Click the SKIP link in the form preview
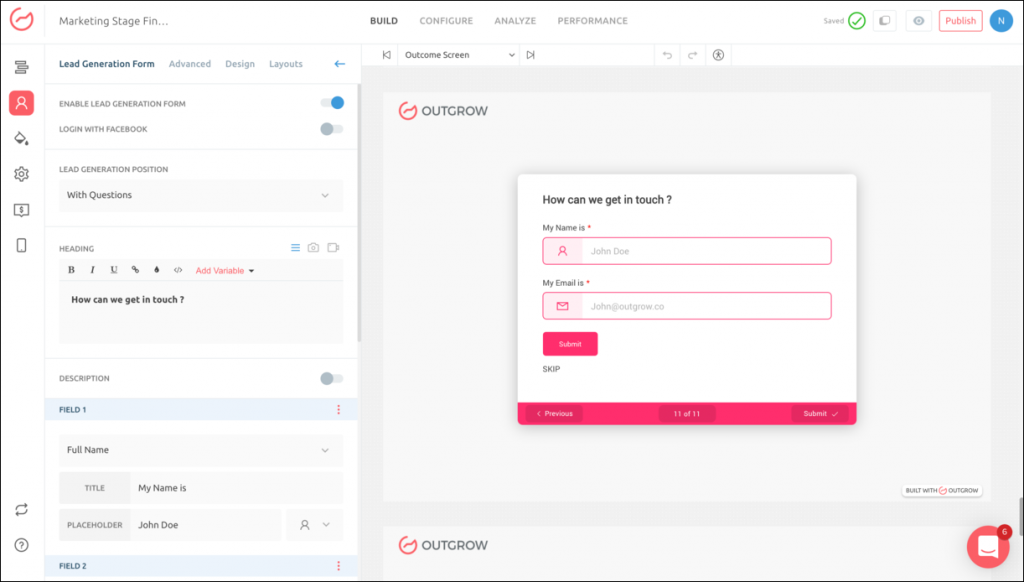The image size is (1024, 582). (x=550, y=370)
